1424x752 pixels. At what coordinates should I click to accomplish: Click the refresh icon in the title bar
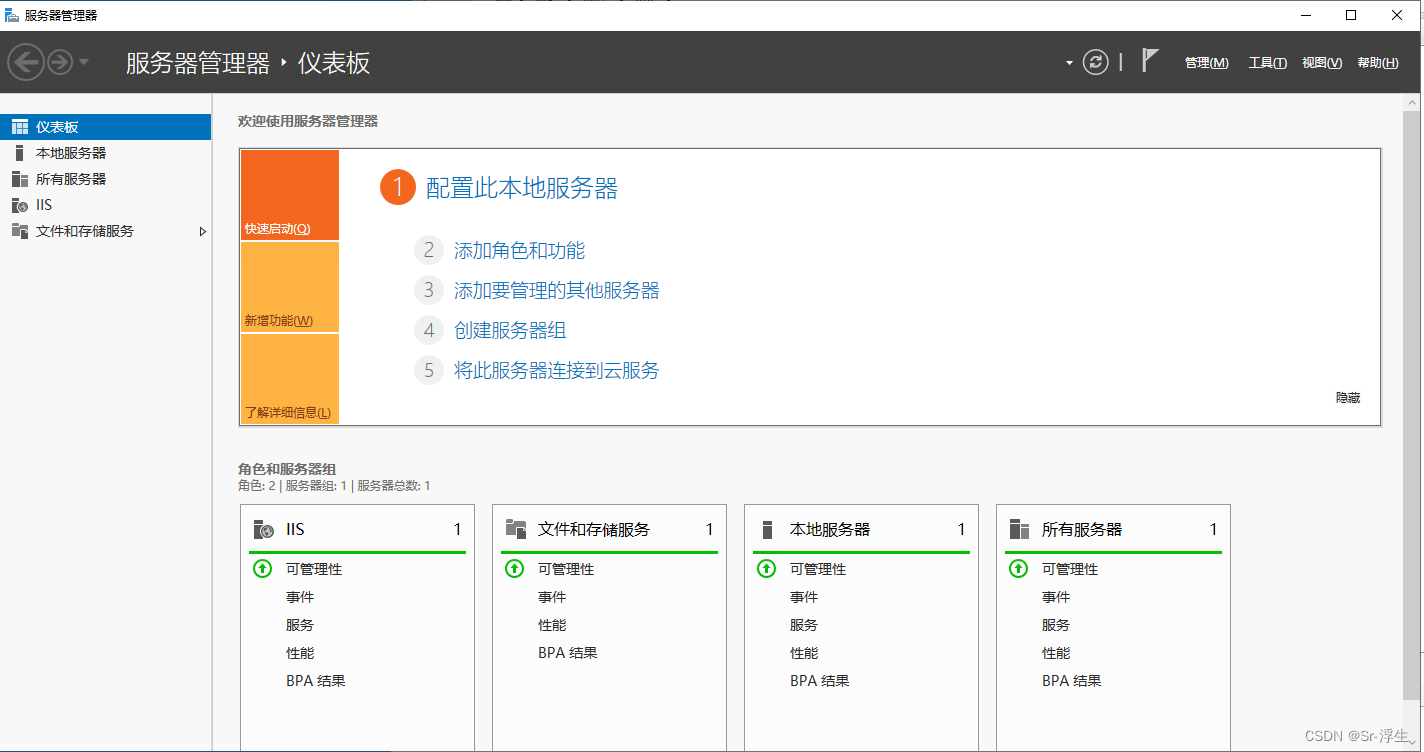click(x=1095, y=62)
